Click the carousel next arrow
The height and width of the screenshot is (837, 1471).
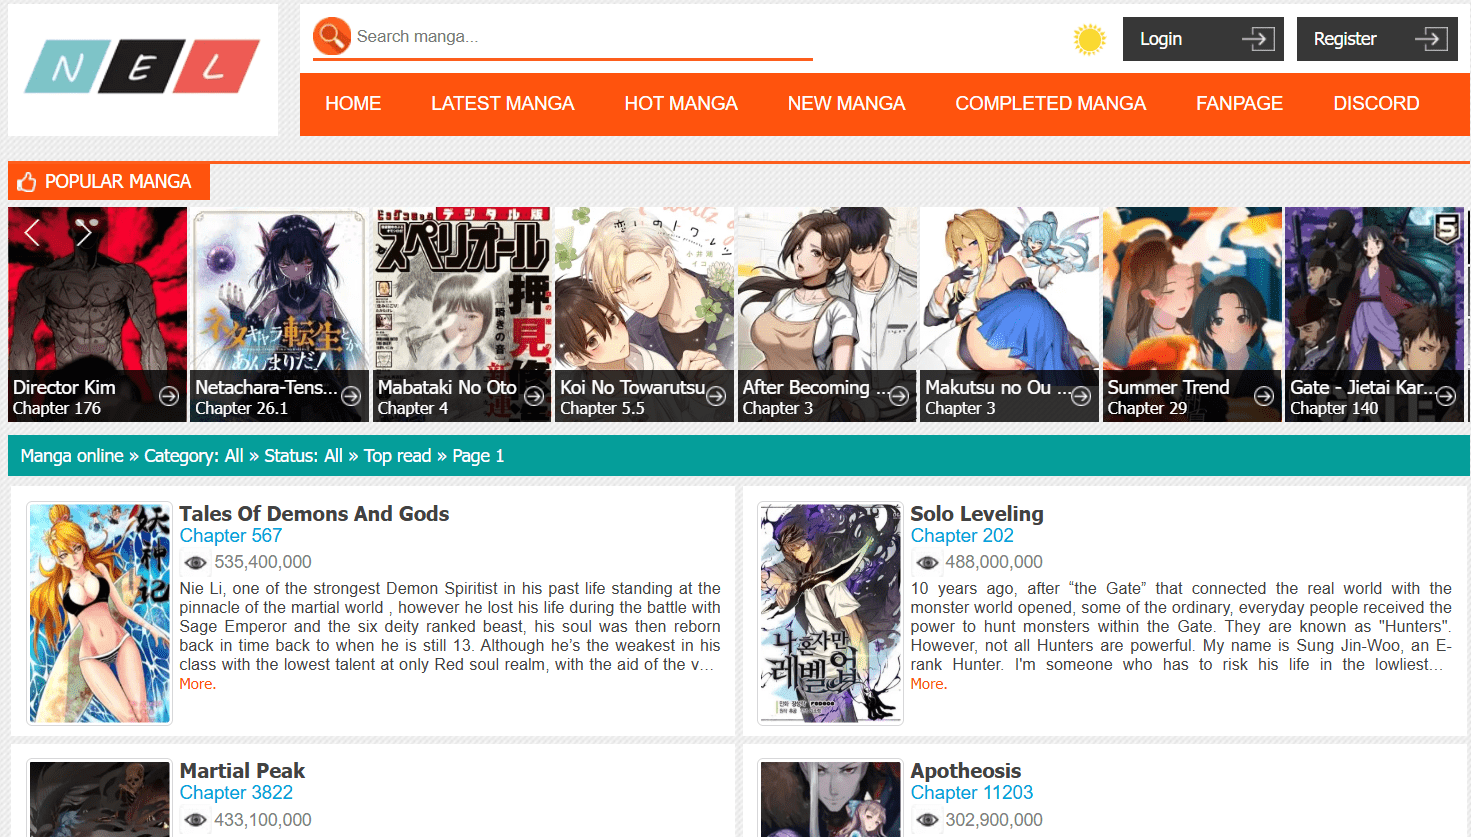83,233
